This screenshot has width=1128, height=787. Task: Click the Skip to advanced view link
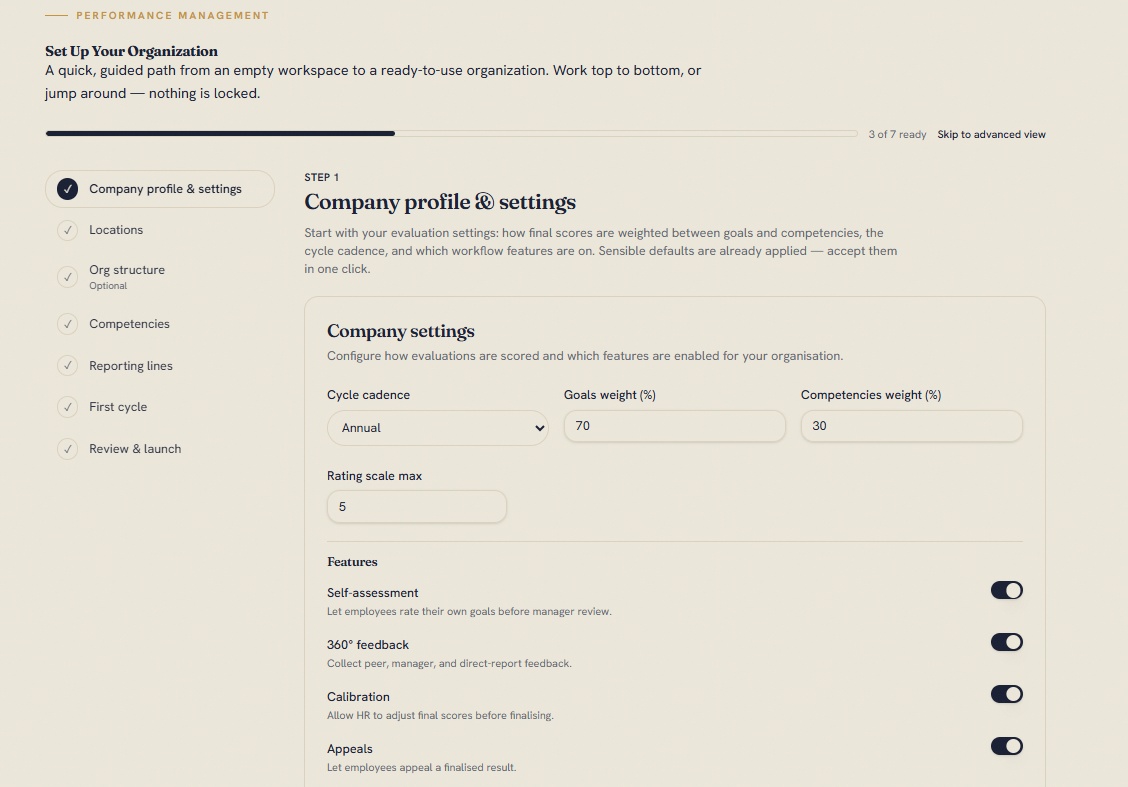click(991, 135)
